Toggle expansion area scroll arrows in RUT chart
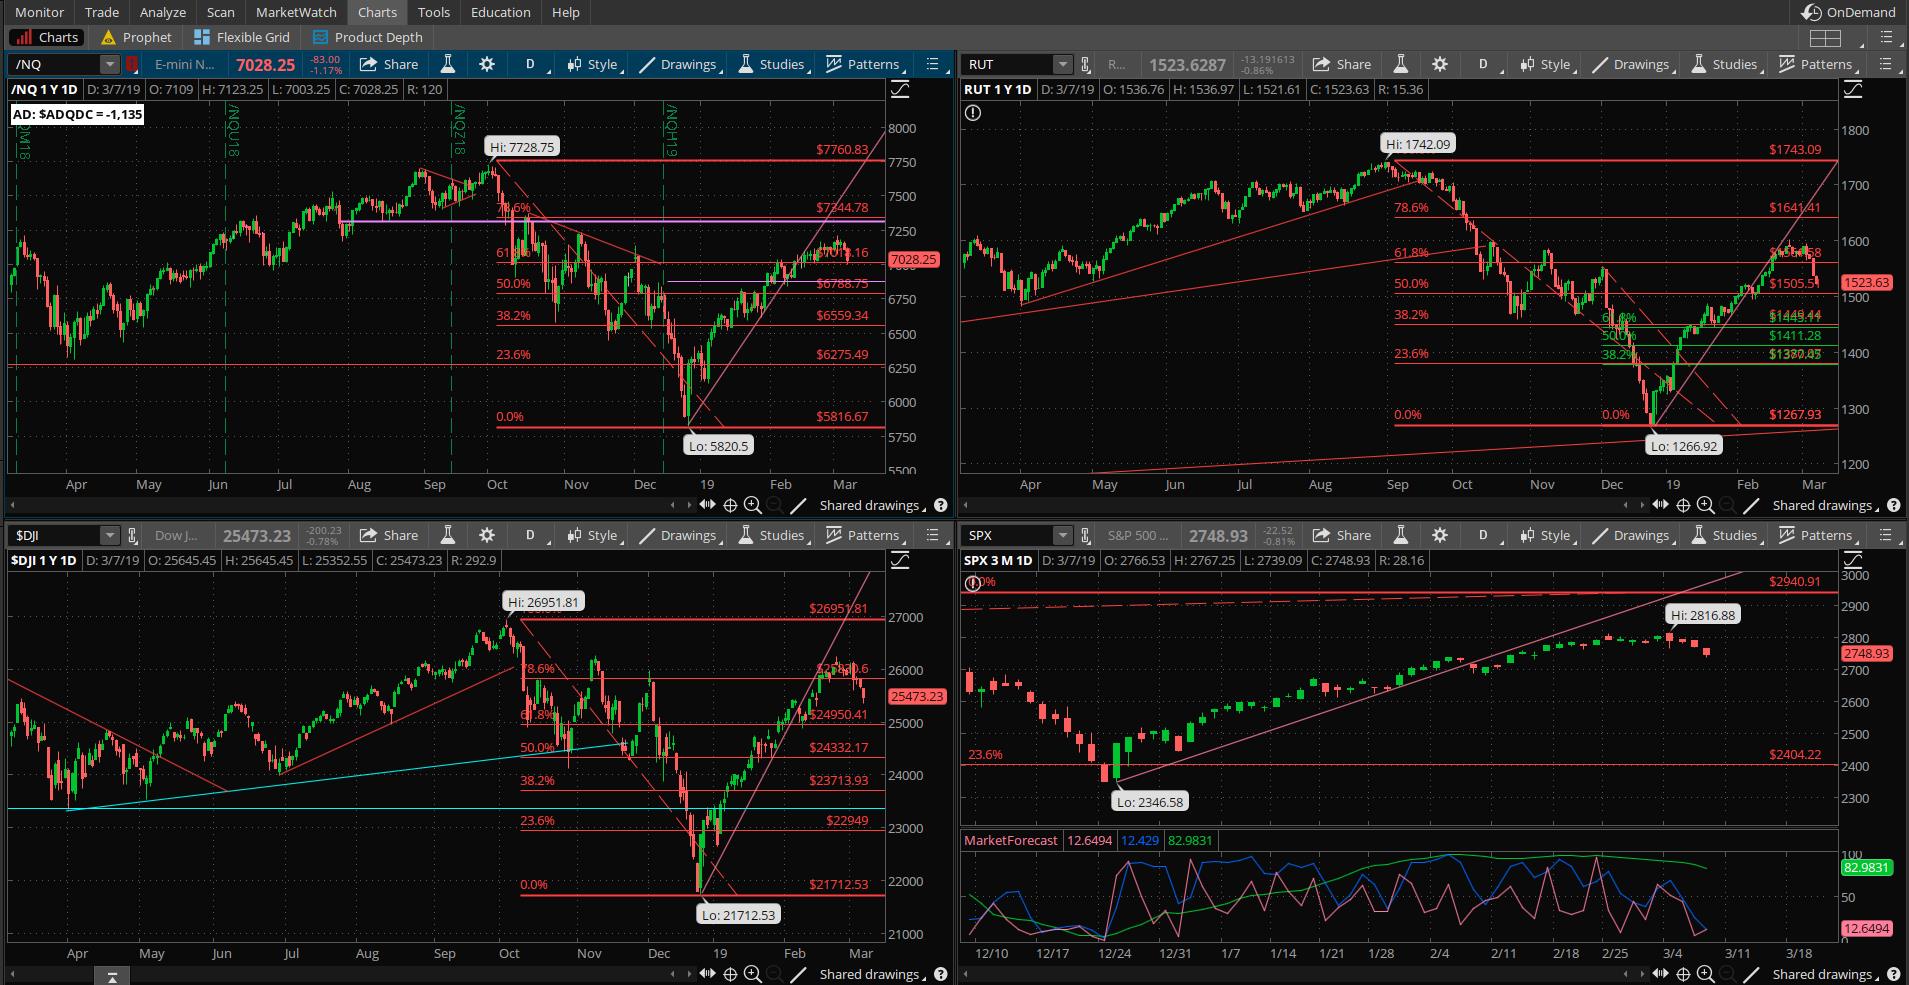1909x985 pixels. [1660, 505]
